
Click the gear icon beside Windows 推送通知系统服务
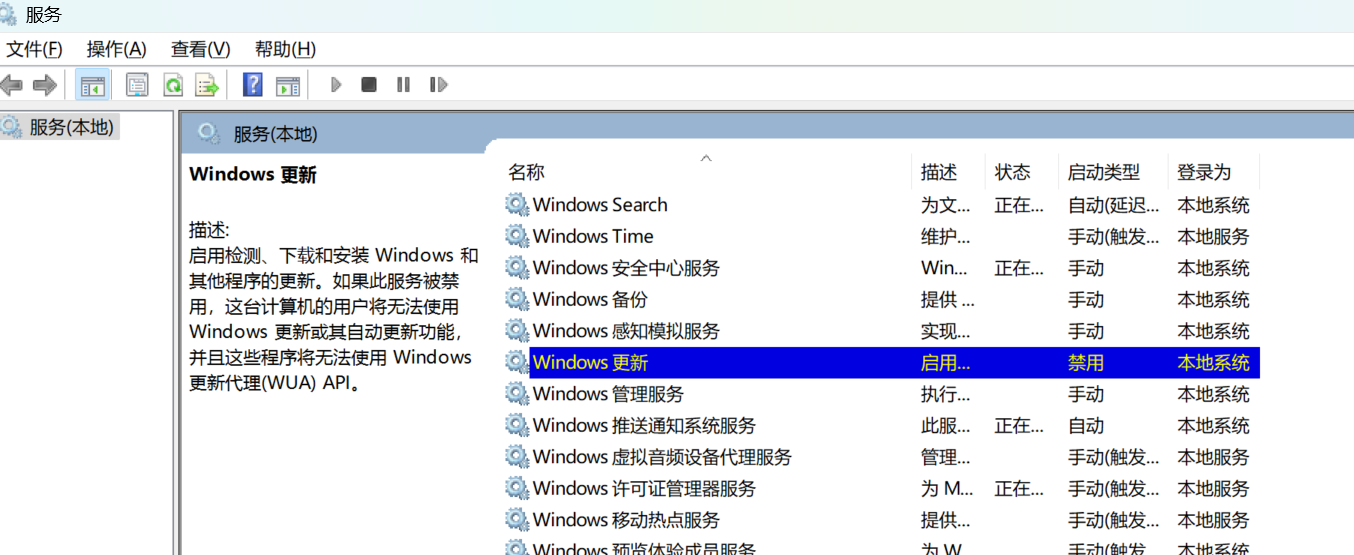pyautogui.click(x=516, y=425)
